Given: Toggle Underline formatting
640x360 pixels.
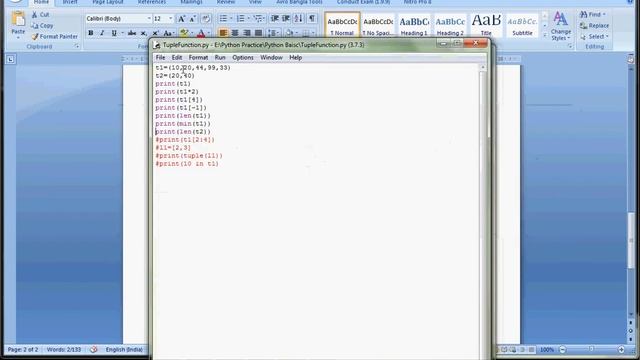Looking at the screenshot, I should click(x=114, y=33).
